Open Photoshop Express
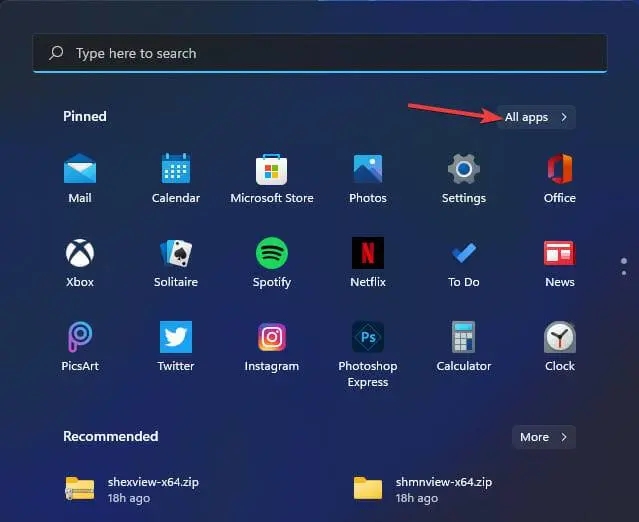 (x=368, y=355)
